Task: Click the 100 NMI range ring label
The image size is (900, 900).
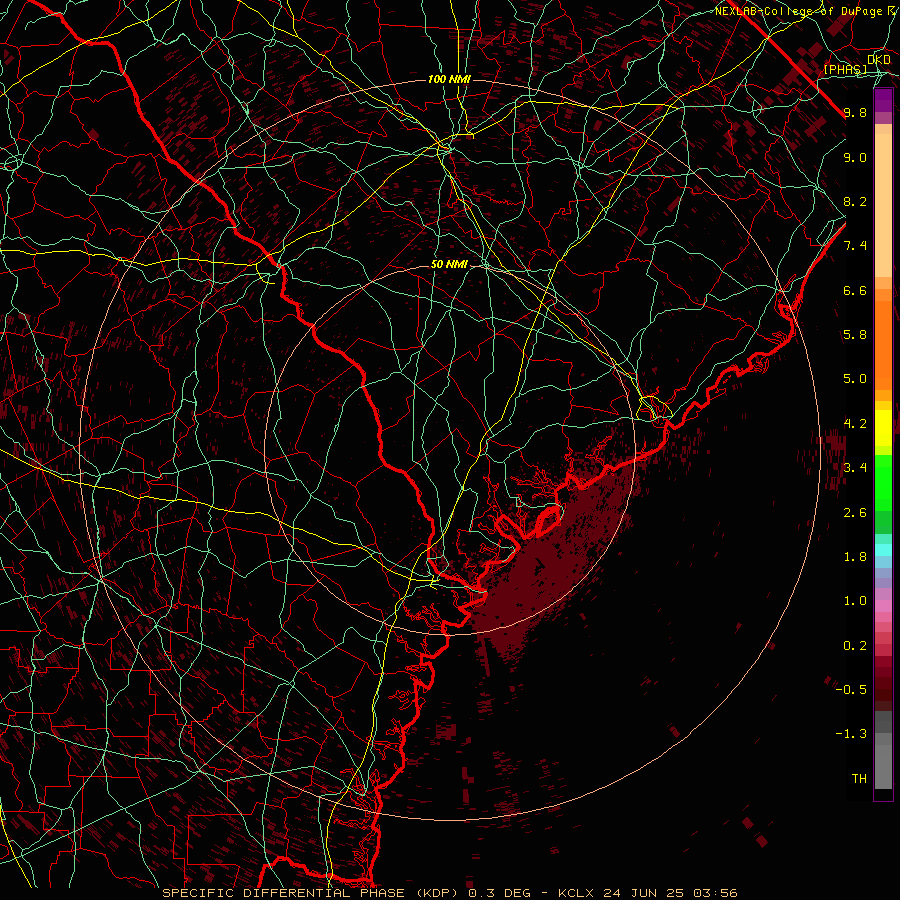Action: 449,79
